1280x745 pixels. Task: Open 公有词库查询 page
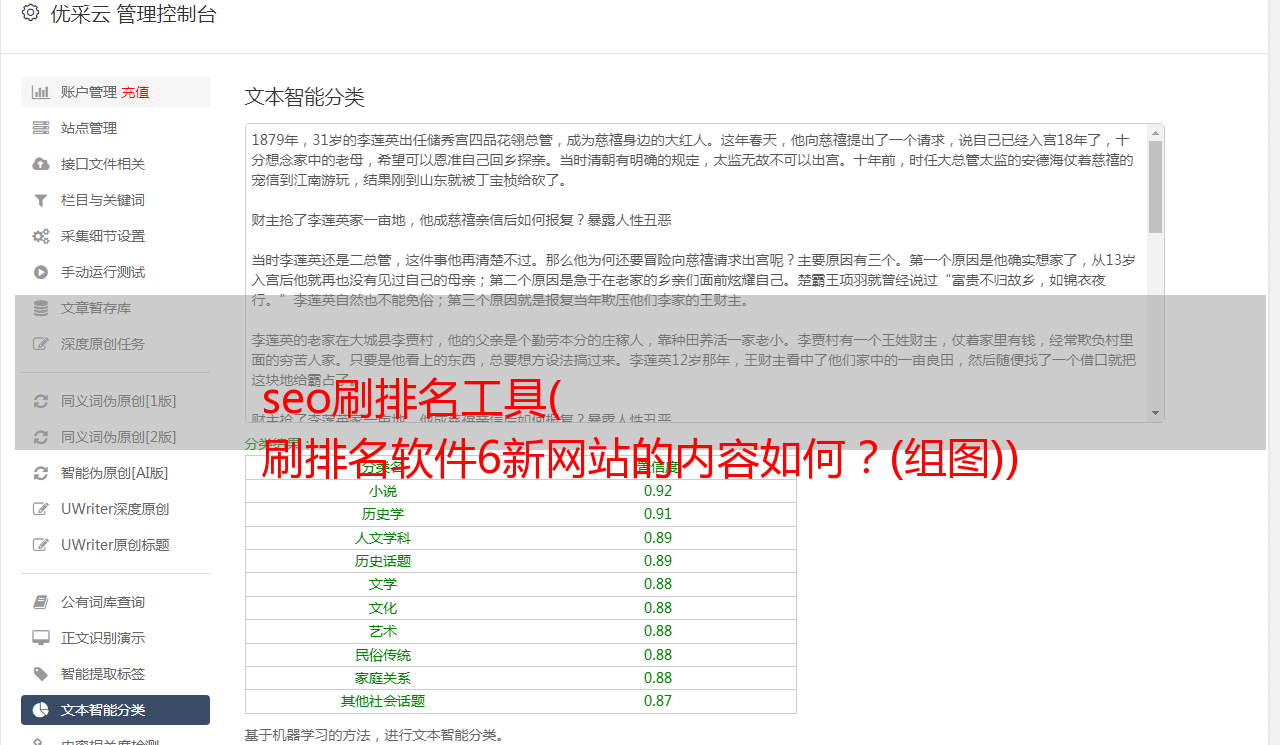pos(115,602)
